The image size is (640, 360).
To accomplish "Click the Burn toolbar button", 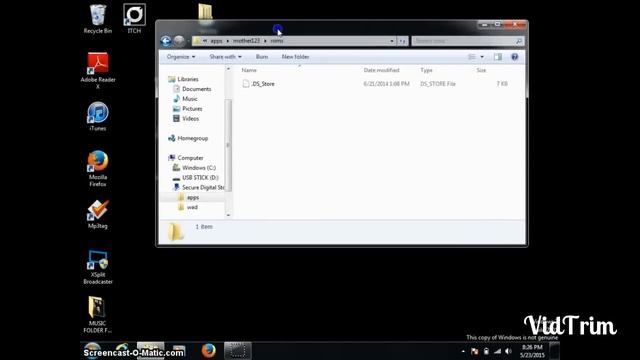I will coord(262,57).
